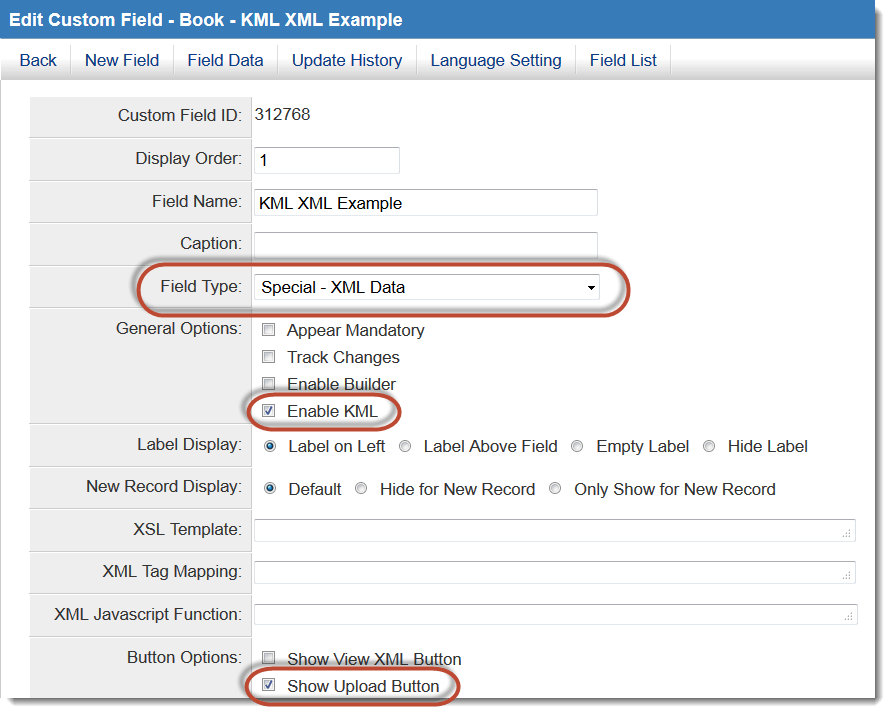This screenshot has width=890, height=713.
Task: Check the Appear Mandatory checkbox
Action: coord(268,330)
